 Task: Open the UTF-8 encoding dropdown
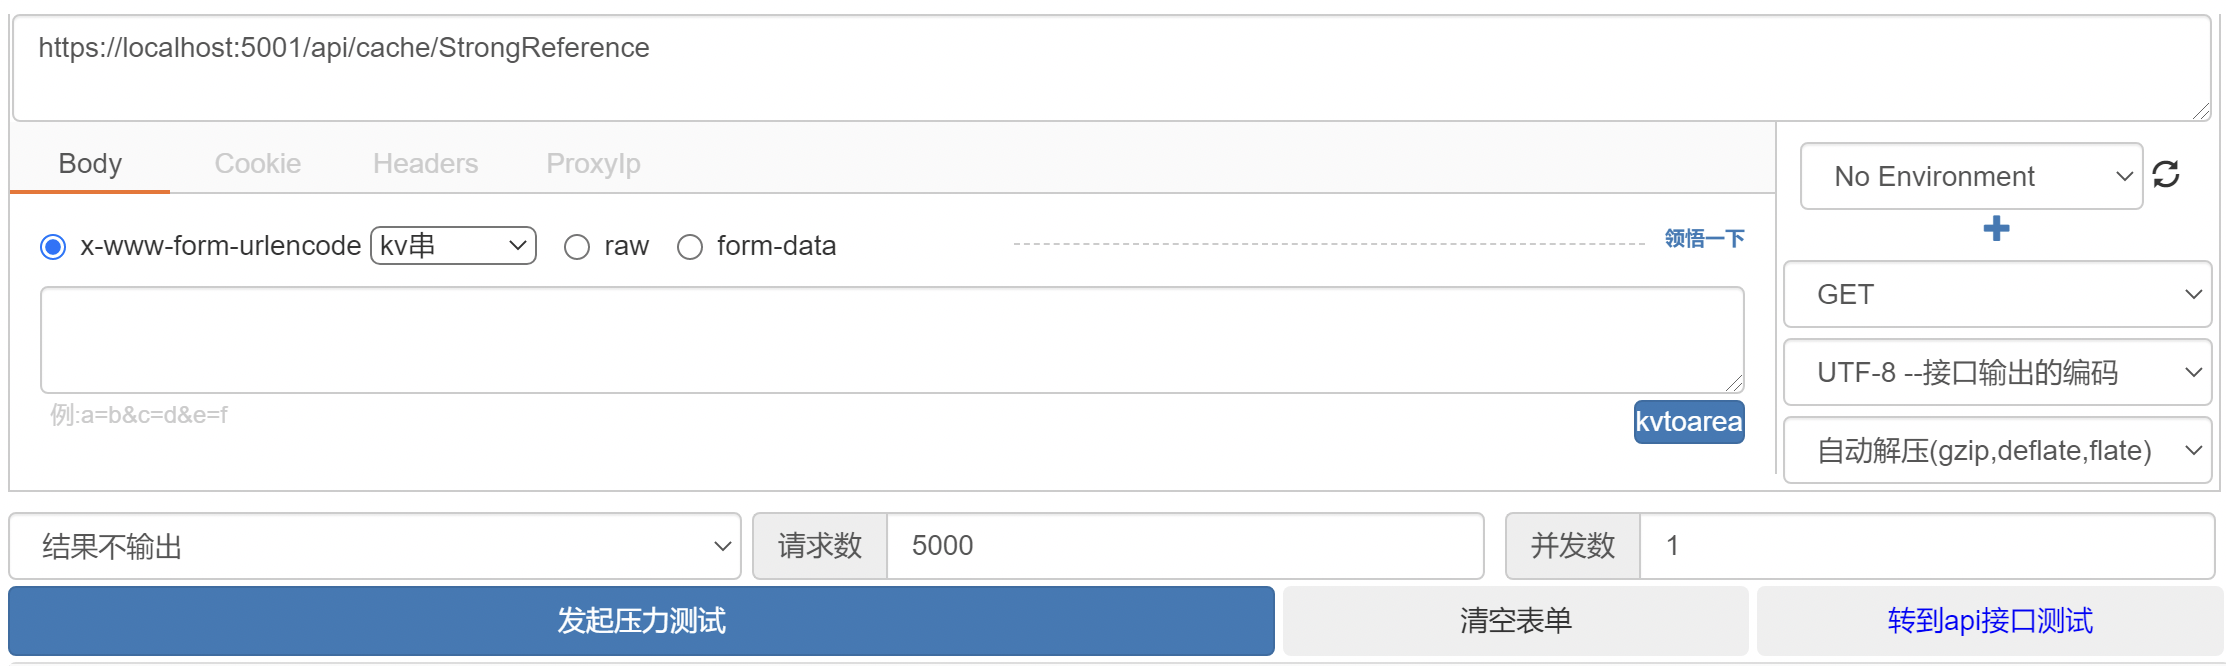click(1997, 372)
